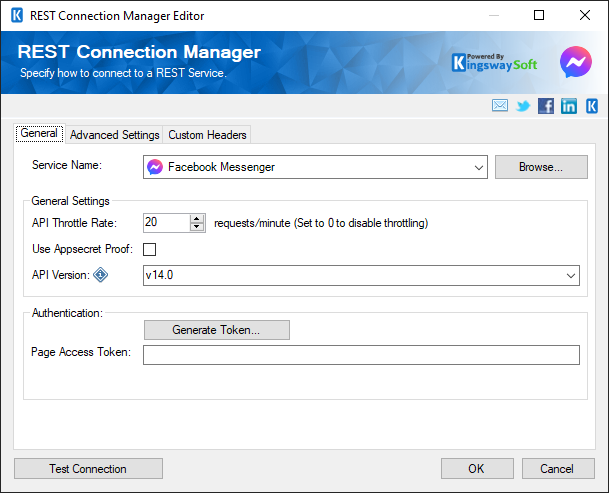Screen dimensions: 609x493
Task: Toggle the Use Appsecret Proof checkbox
Action: pyautogui.click(x=150, y=249)
